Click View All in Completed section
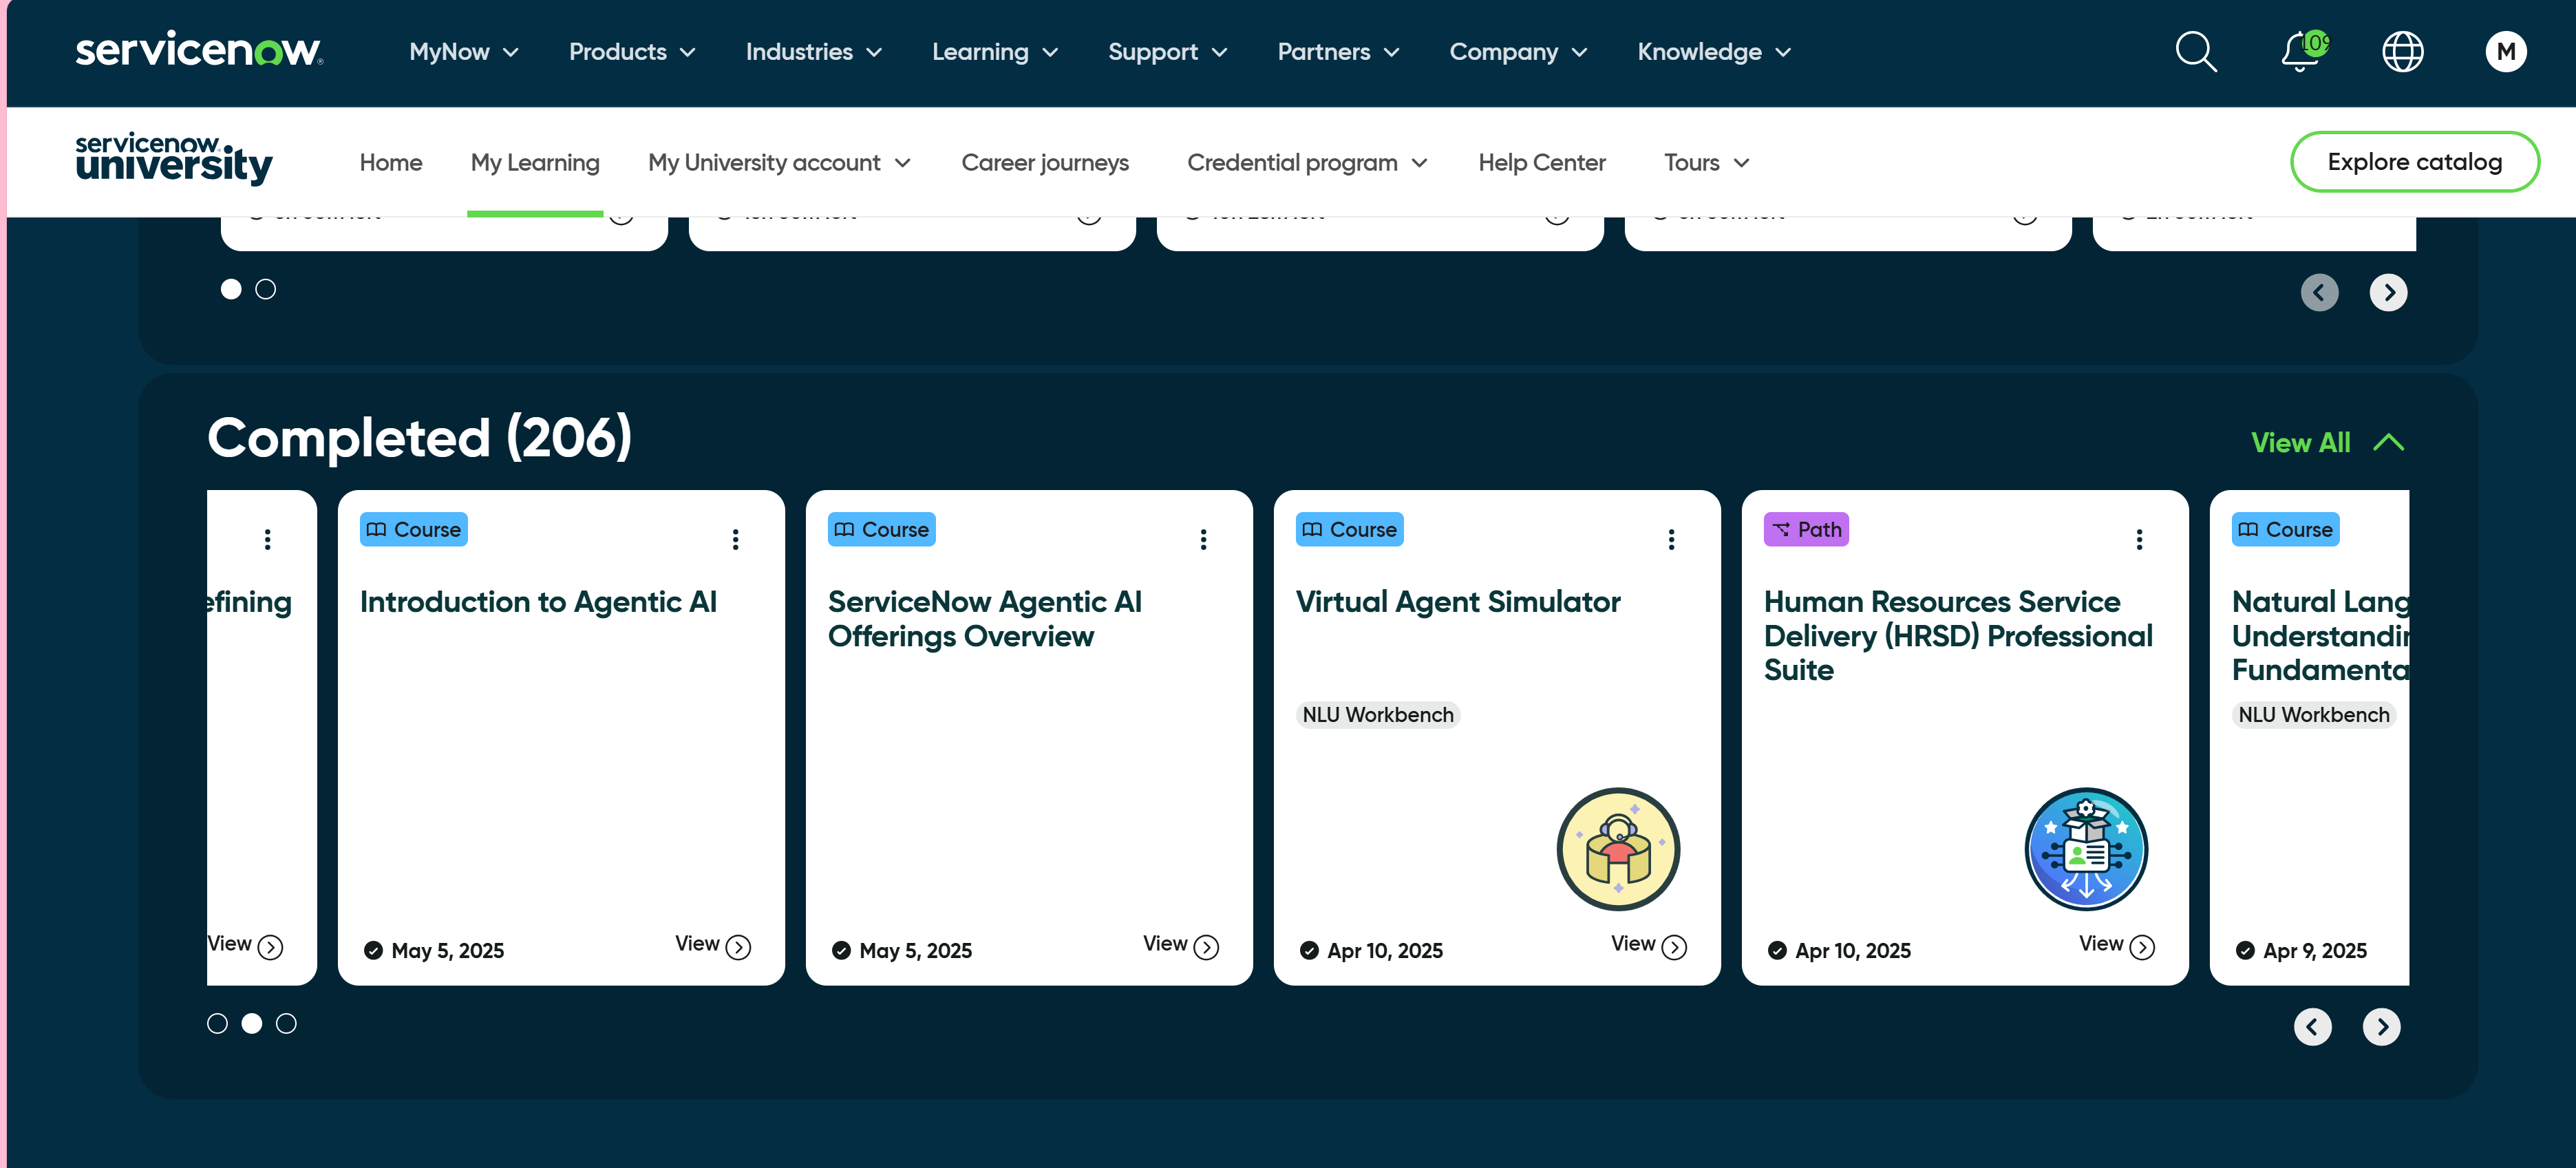 2300,443
